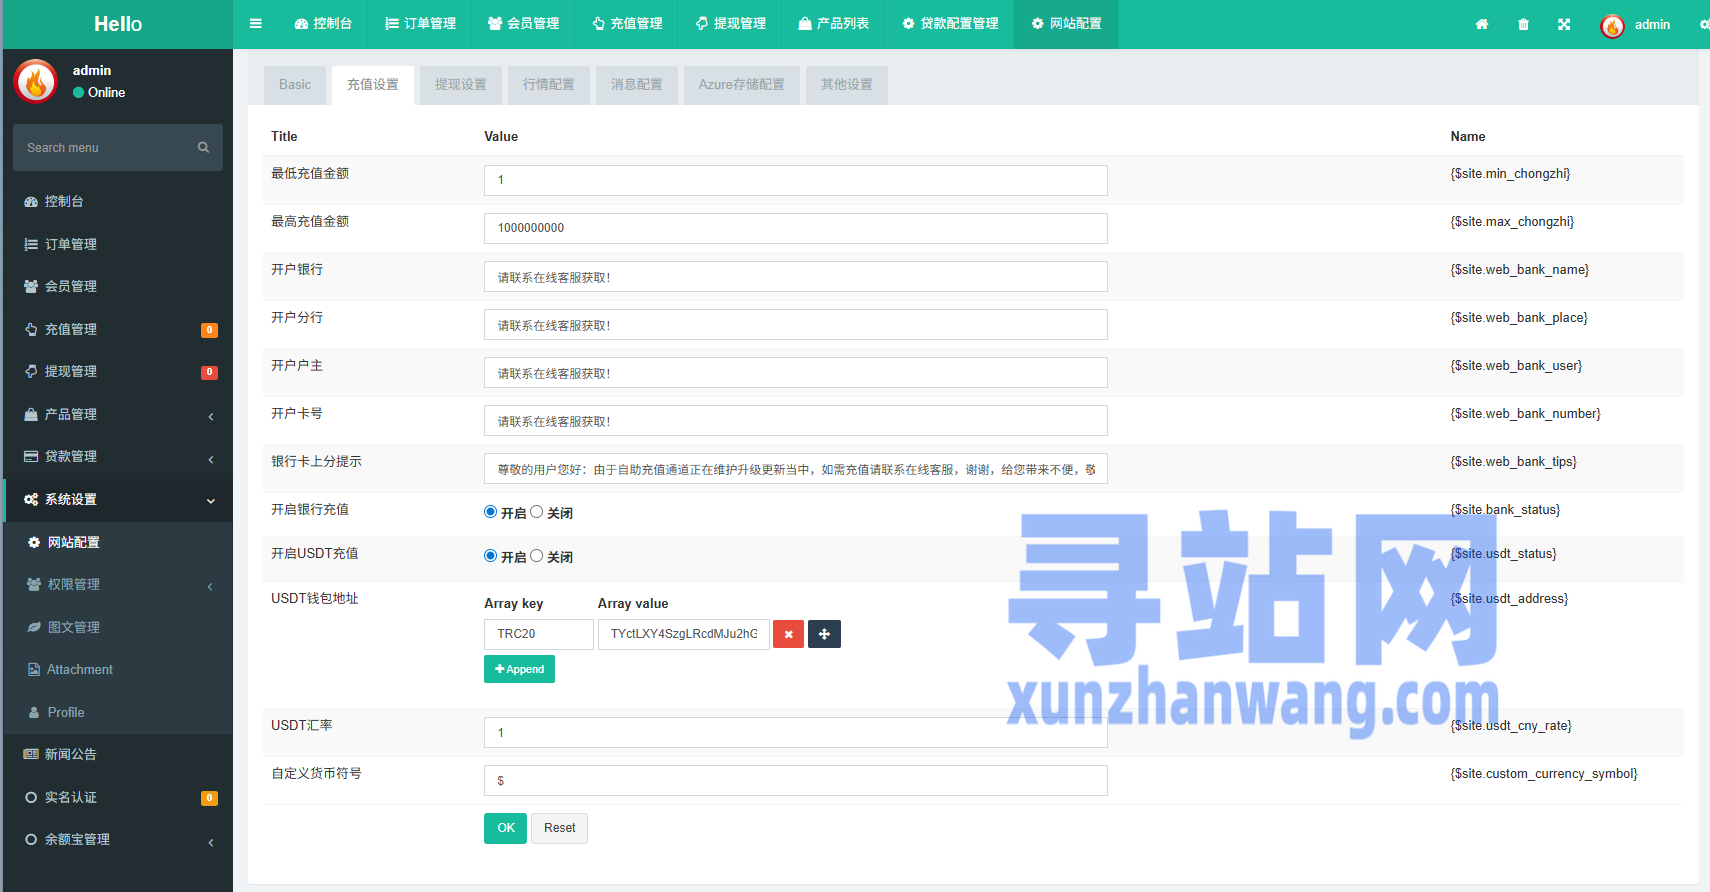Click the 贷款管理 card icon in sidebar
Screen dimensions: 1710x892
31,456
